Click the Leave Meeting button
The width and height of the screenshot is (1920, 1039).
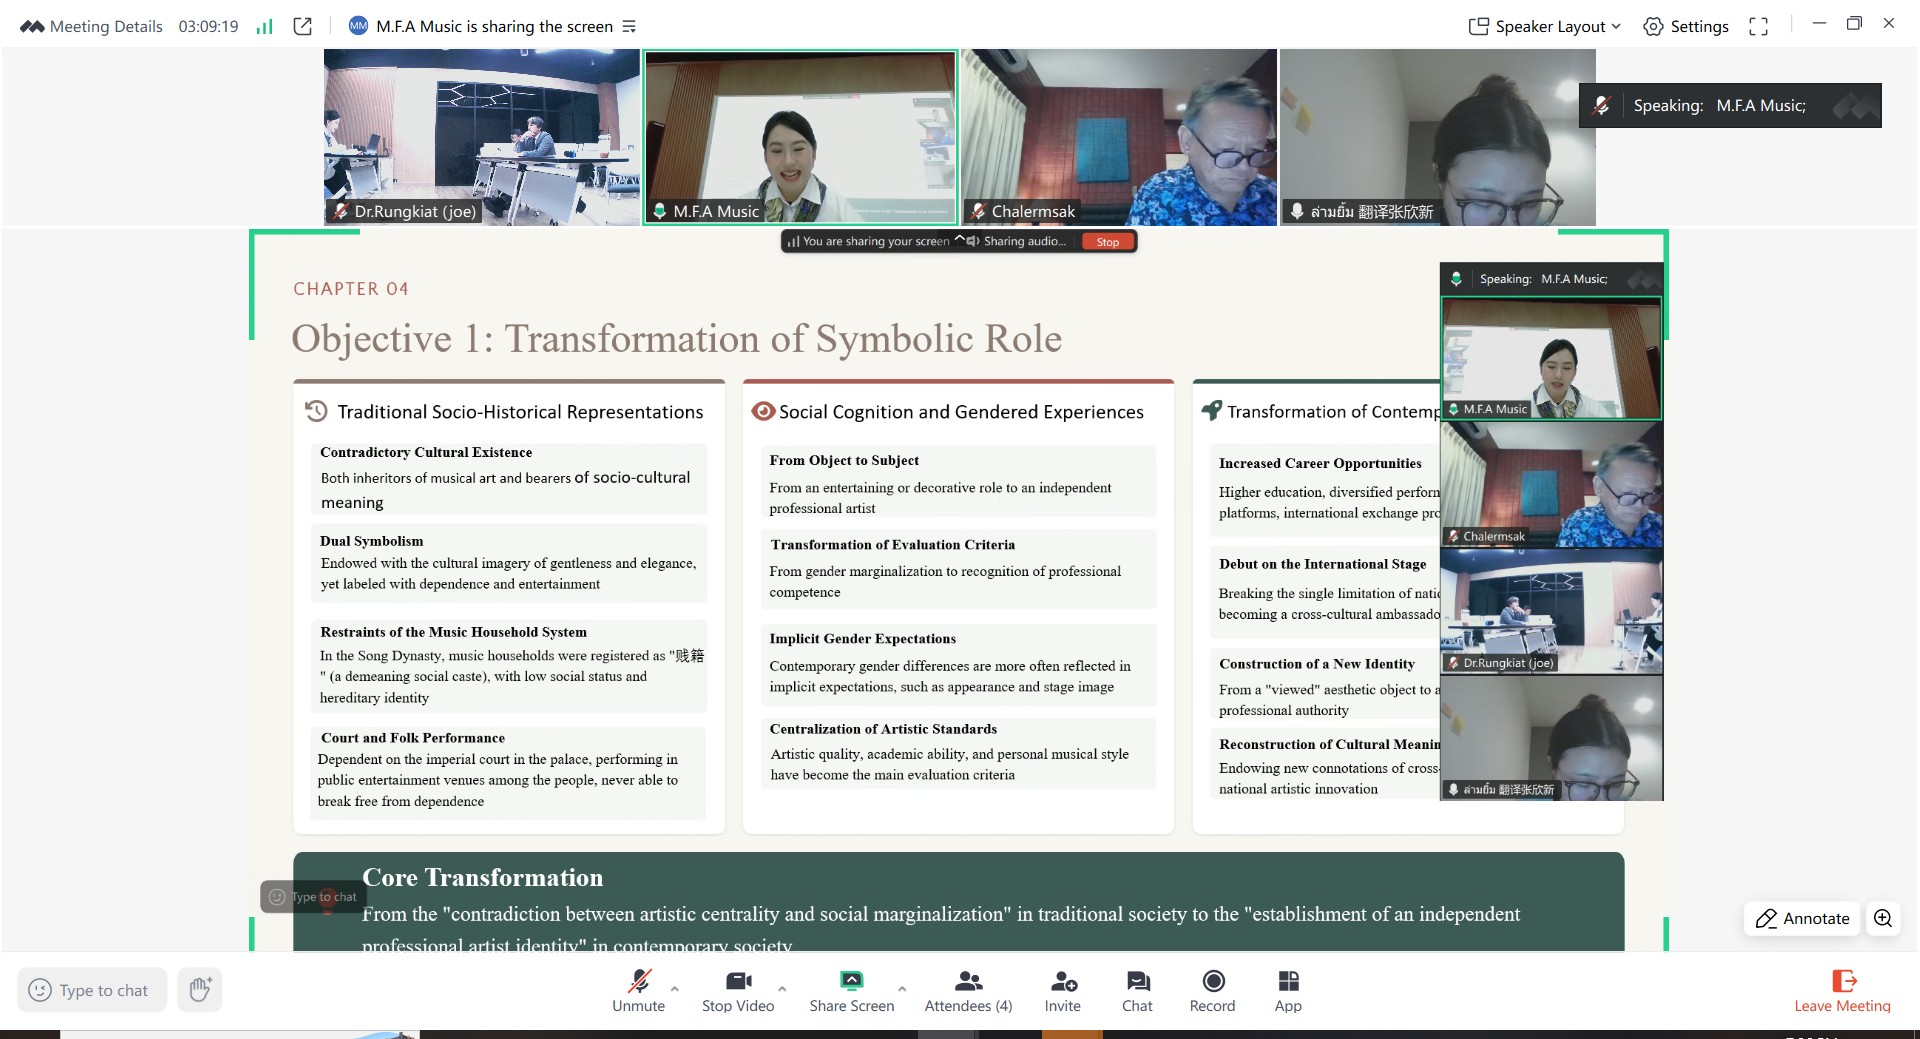pos(1842,991)
